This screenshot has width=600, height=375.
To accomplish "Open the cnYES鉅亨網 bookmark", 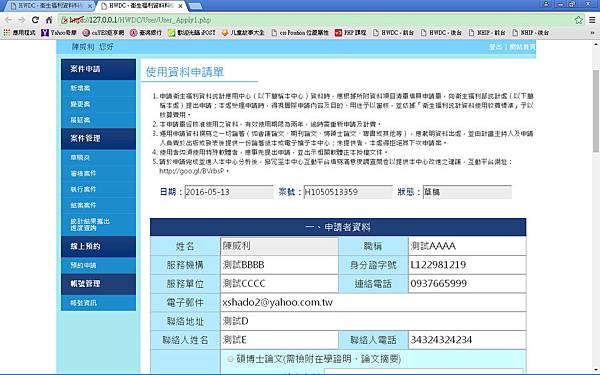I will [x=103, y=33].
